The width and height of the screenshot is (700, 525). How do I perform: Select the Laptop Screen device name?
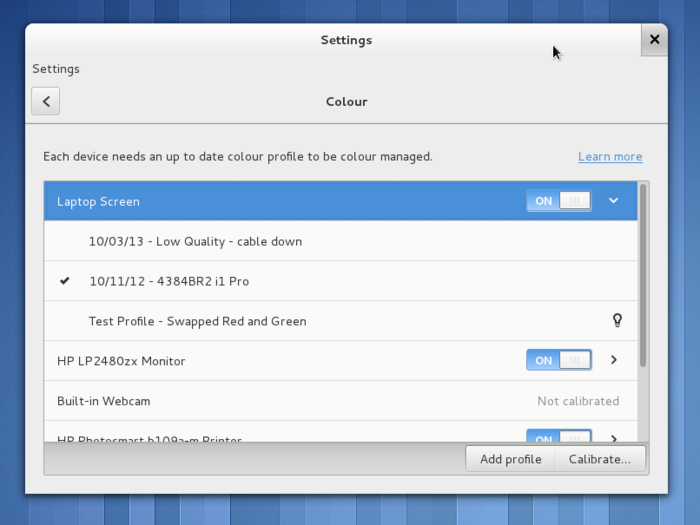[x=98, y=201]
